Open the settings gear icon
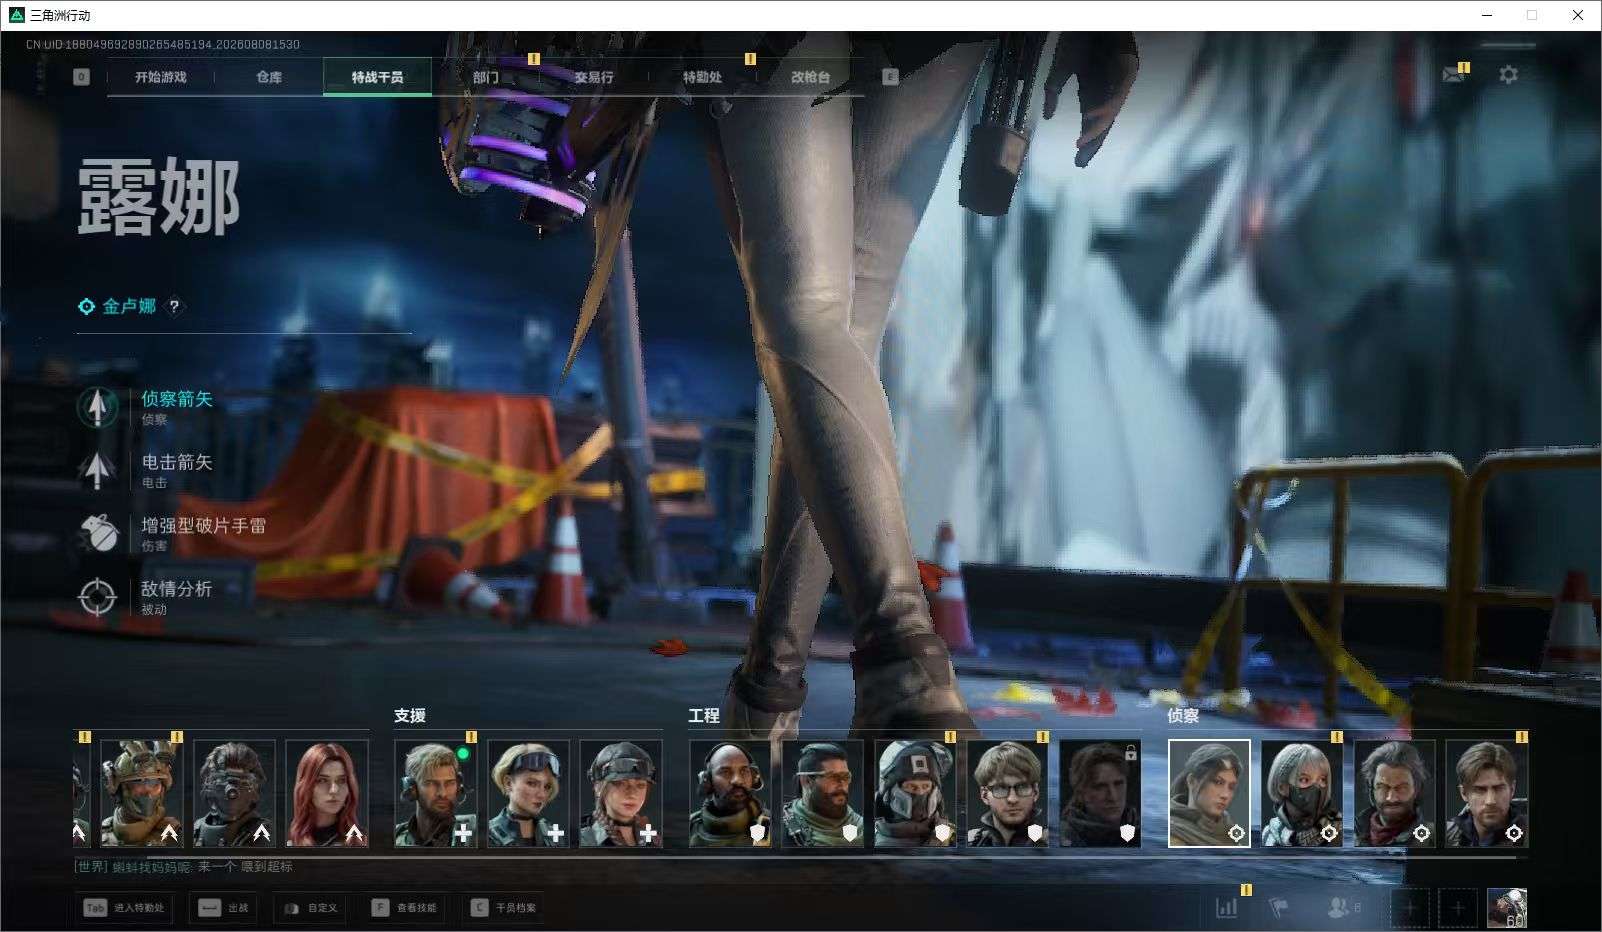The image size is (1602, 932). point(1508,75)
